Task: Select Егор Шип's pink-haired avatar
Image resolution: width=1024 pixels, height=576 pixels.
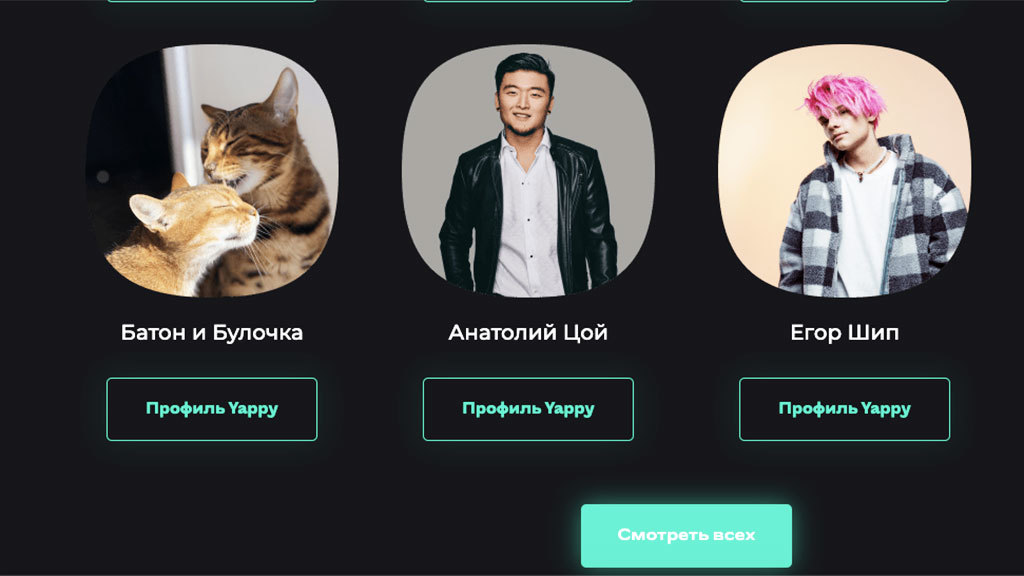Action: coord(844,170)
